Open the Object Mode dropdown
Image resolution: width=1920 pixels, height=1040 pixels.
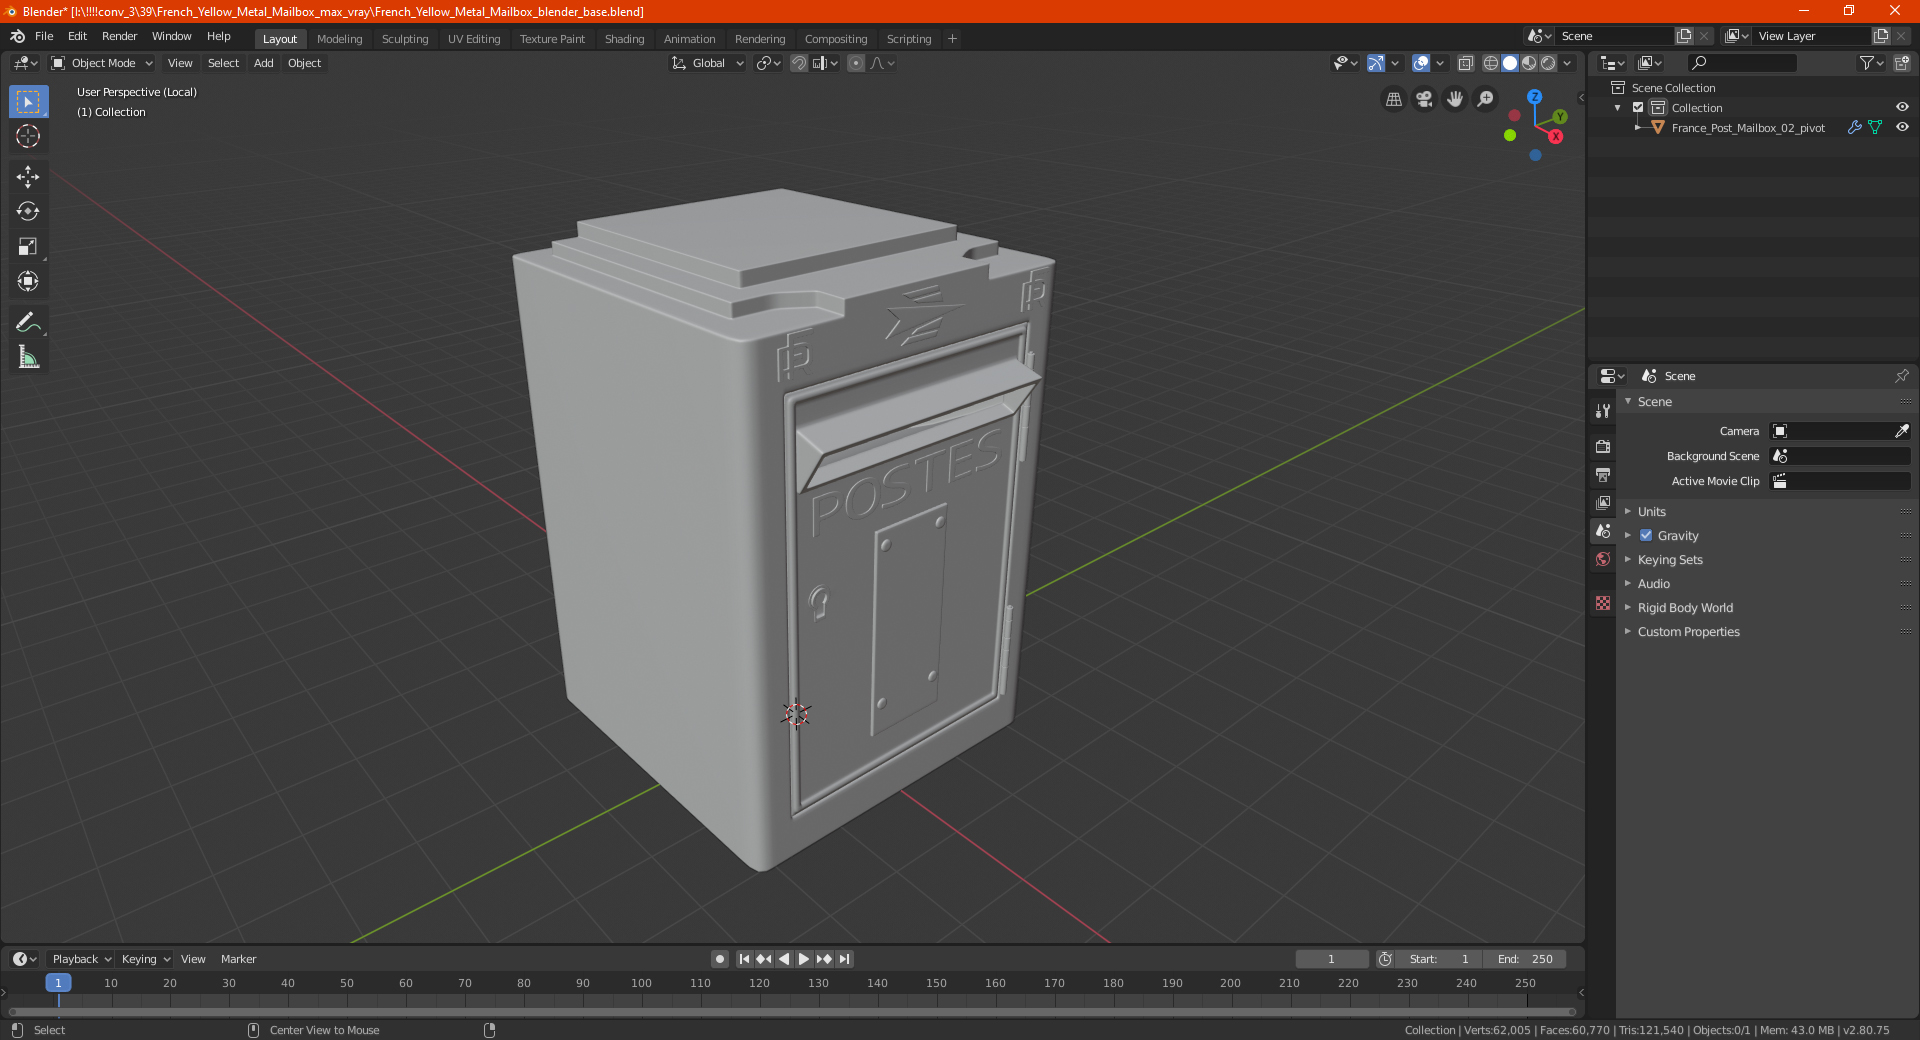102,63
